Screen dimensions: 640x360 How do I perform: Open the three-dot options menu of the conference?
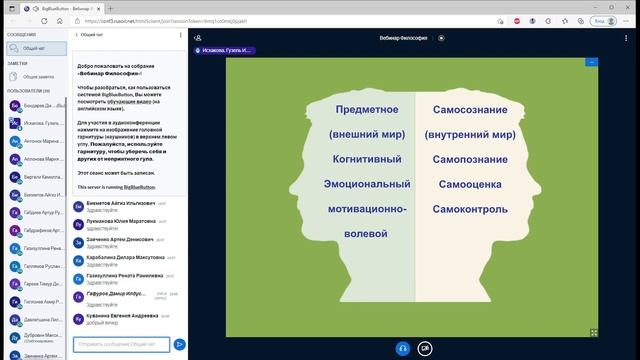pyautogui.click(x=626, y=38)
